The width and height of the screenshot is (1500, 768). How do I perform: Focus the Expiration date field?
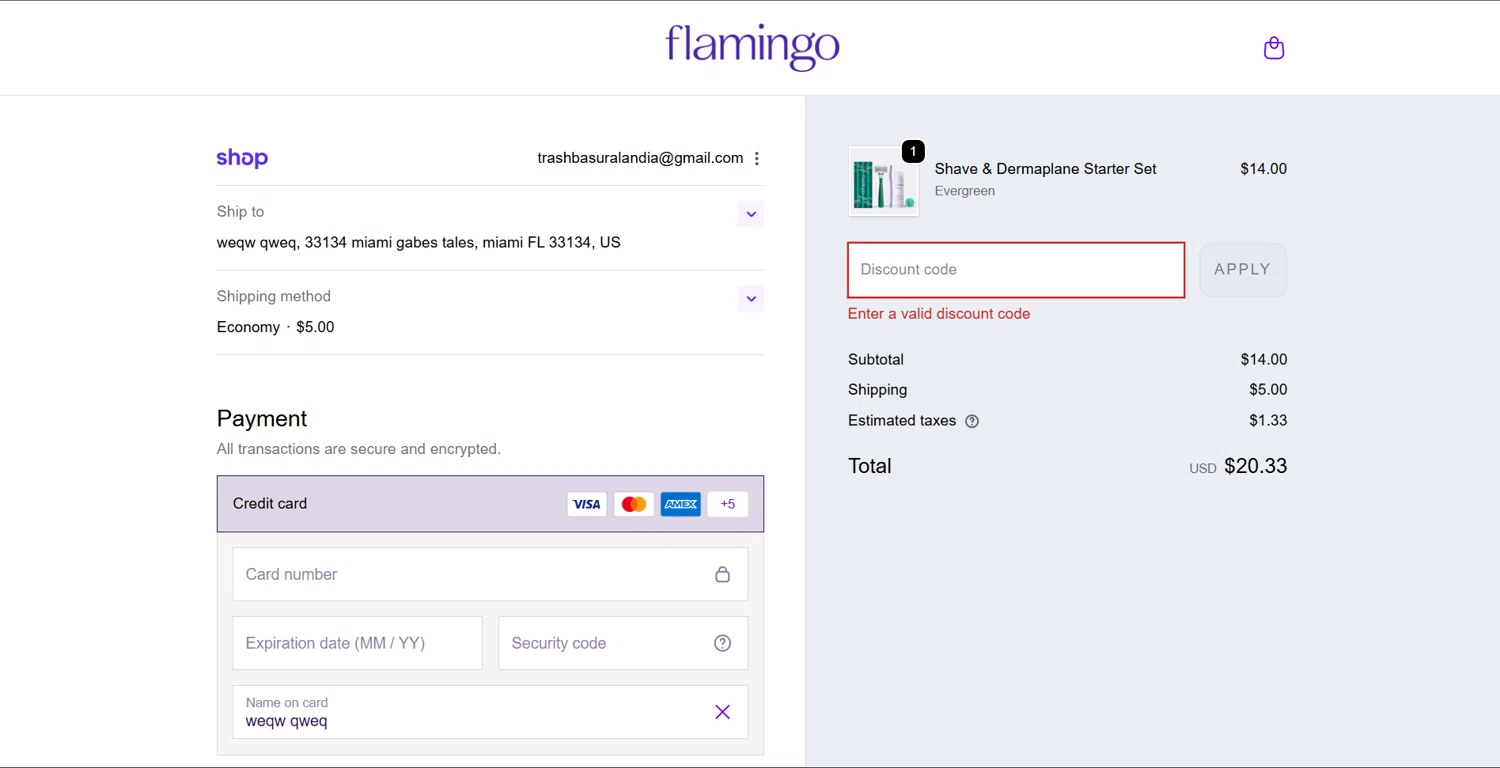pos(357,643)
